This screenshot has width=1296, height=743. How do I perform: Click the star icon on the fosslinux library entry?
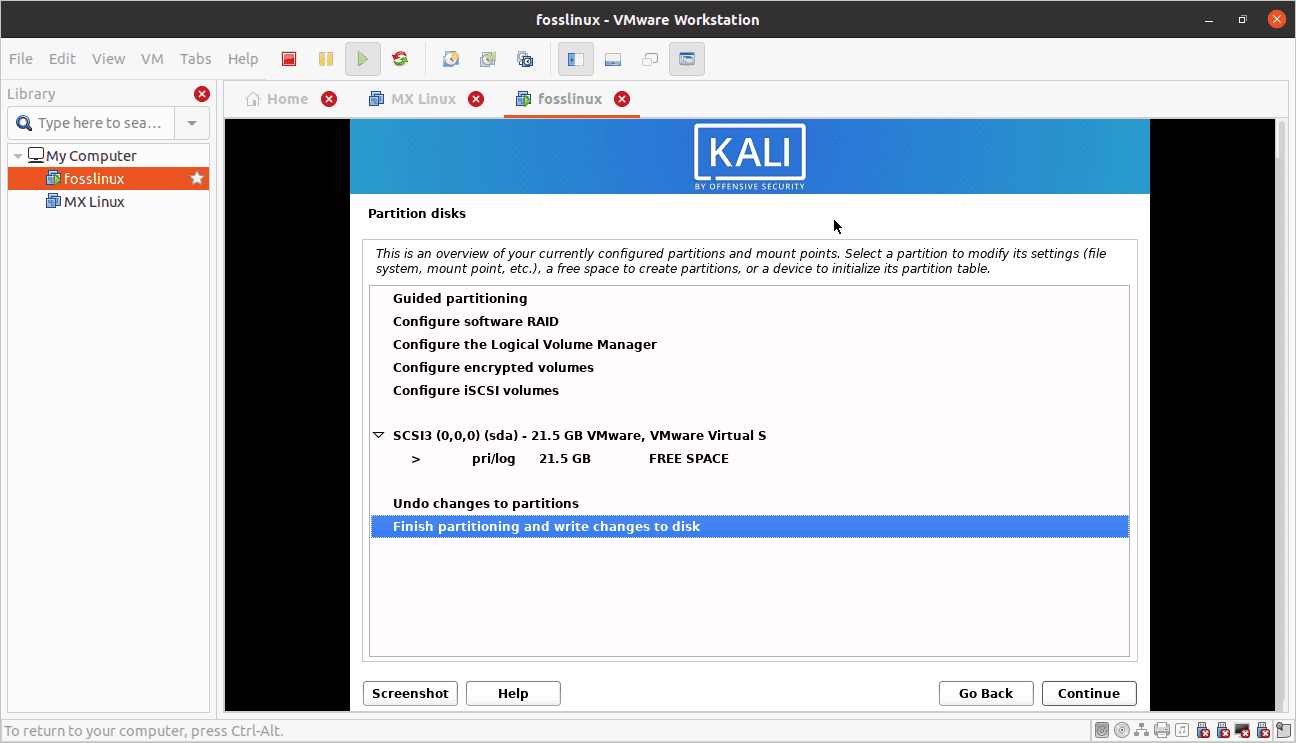(x=197, y=178)
